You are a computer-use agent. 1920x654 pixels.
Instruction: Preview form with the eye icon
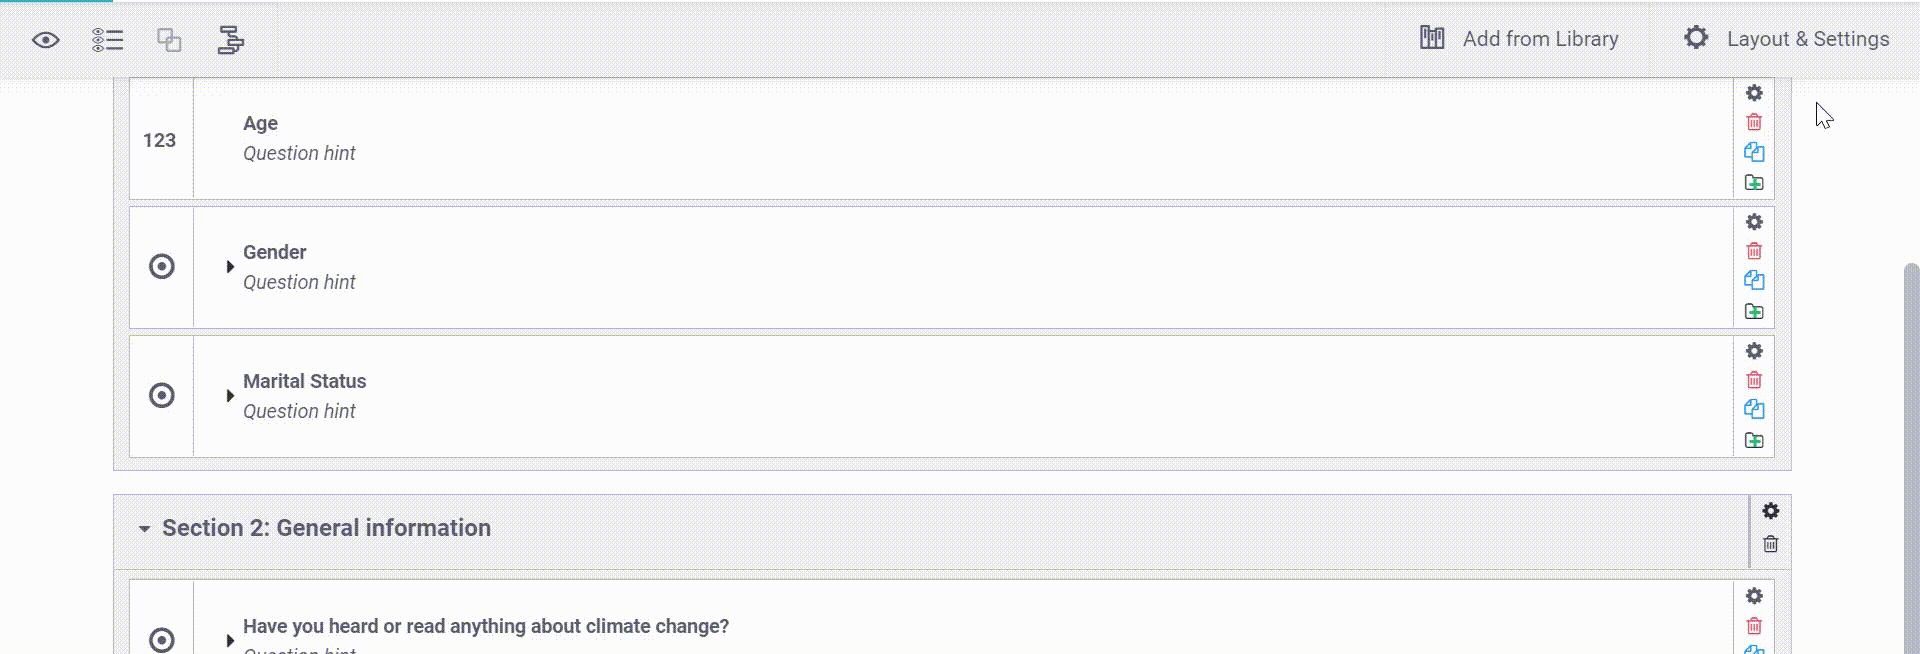[x=46, y=40]
